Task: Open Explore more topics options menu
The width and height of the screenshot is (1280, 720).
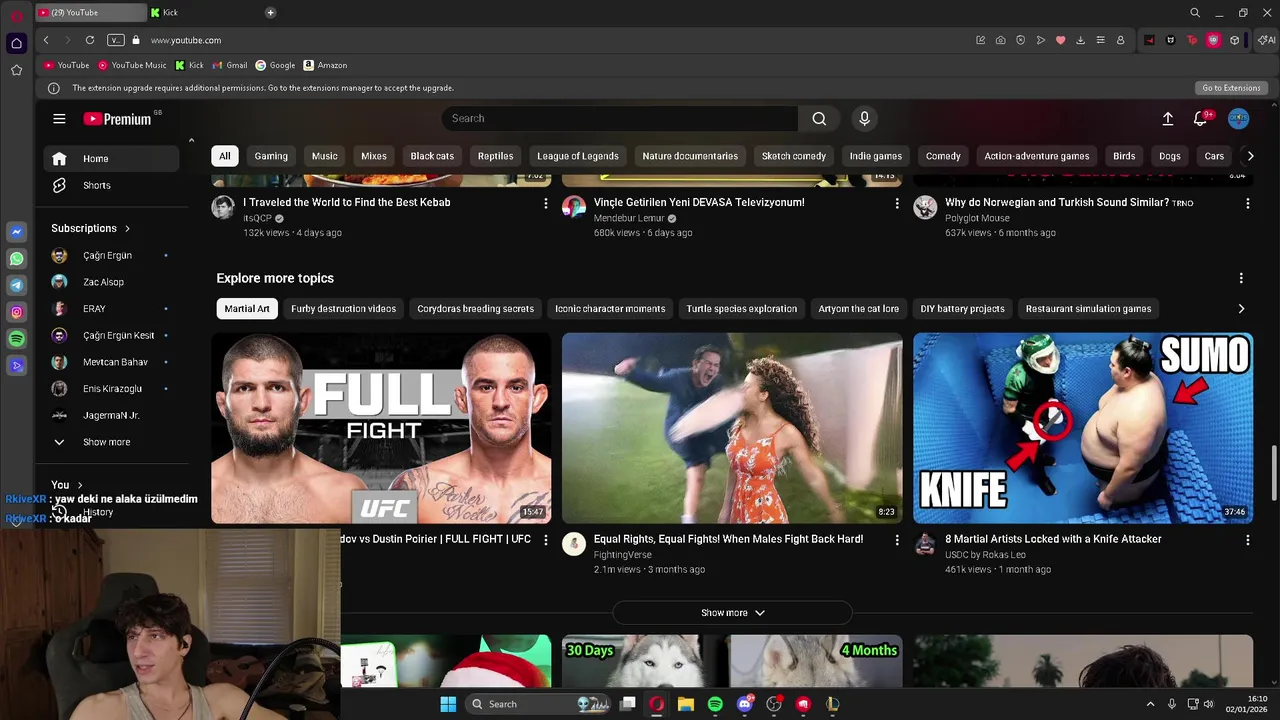Action: (1241, 278)
